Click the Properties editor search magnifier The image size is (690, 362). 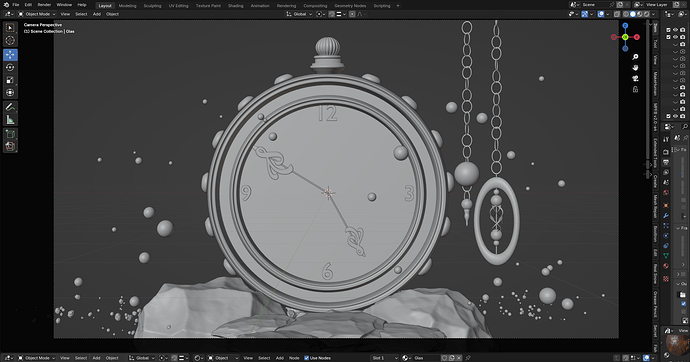[x=684, y=127]
